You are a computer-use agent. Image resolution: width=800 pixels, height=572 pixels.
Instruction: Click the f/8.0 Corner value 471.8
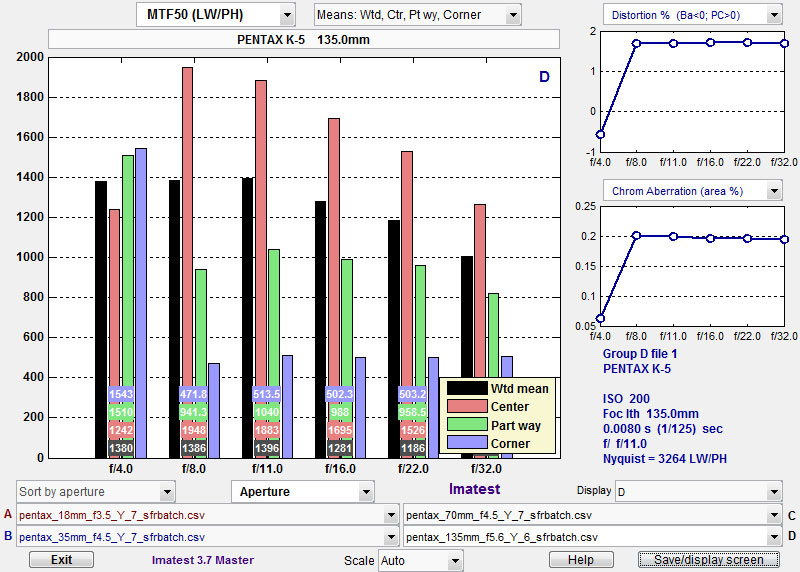tap(194, 394)
